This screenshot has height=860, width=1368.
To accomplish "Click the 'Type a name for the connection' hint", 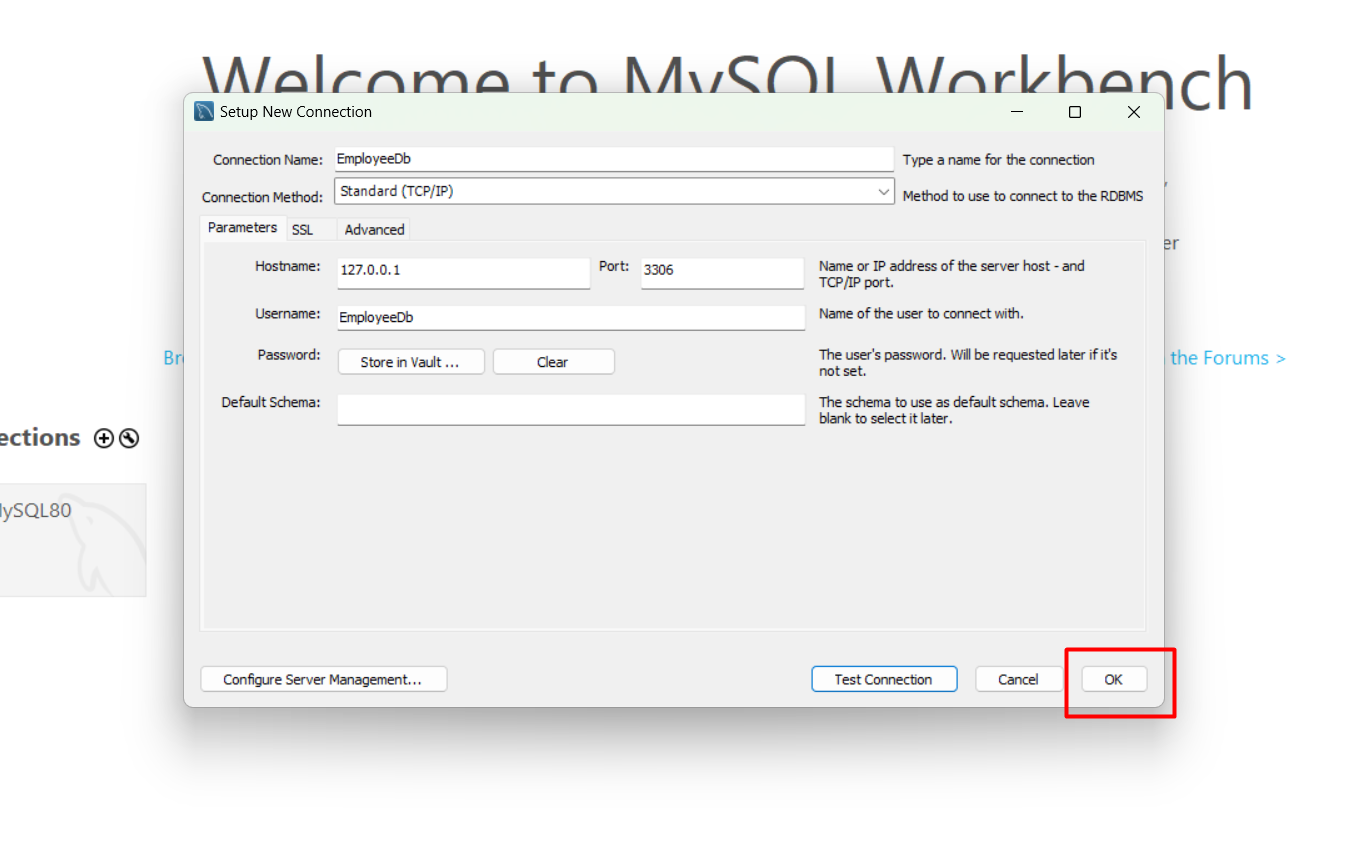I will click(x=999, y=160).
